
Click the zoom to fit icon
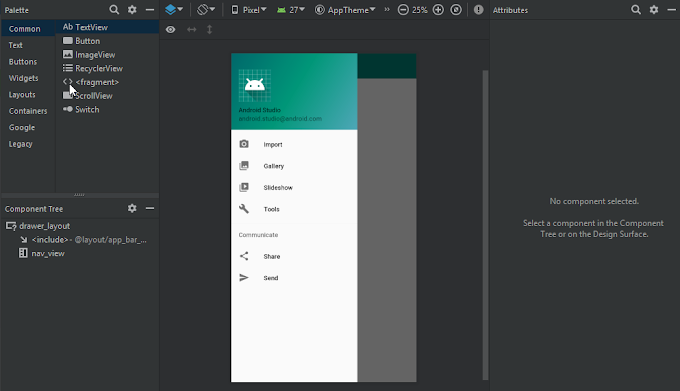[456, 10]
